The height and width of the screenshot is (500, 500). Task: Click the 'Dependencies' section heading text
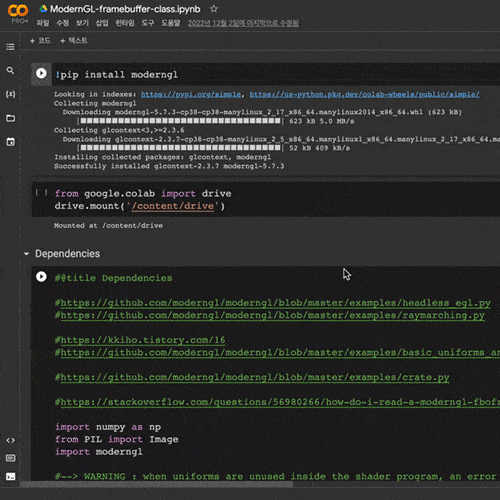(x=68, y=254)
